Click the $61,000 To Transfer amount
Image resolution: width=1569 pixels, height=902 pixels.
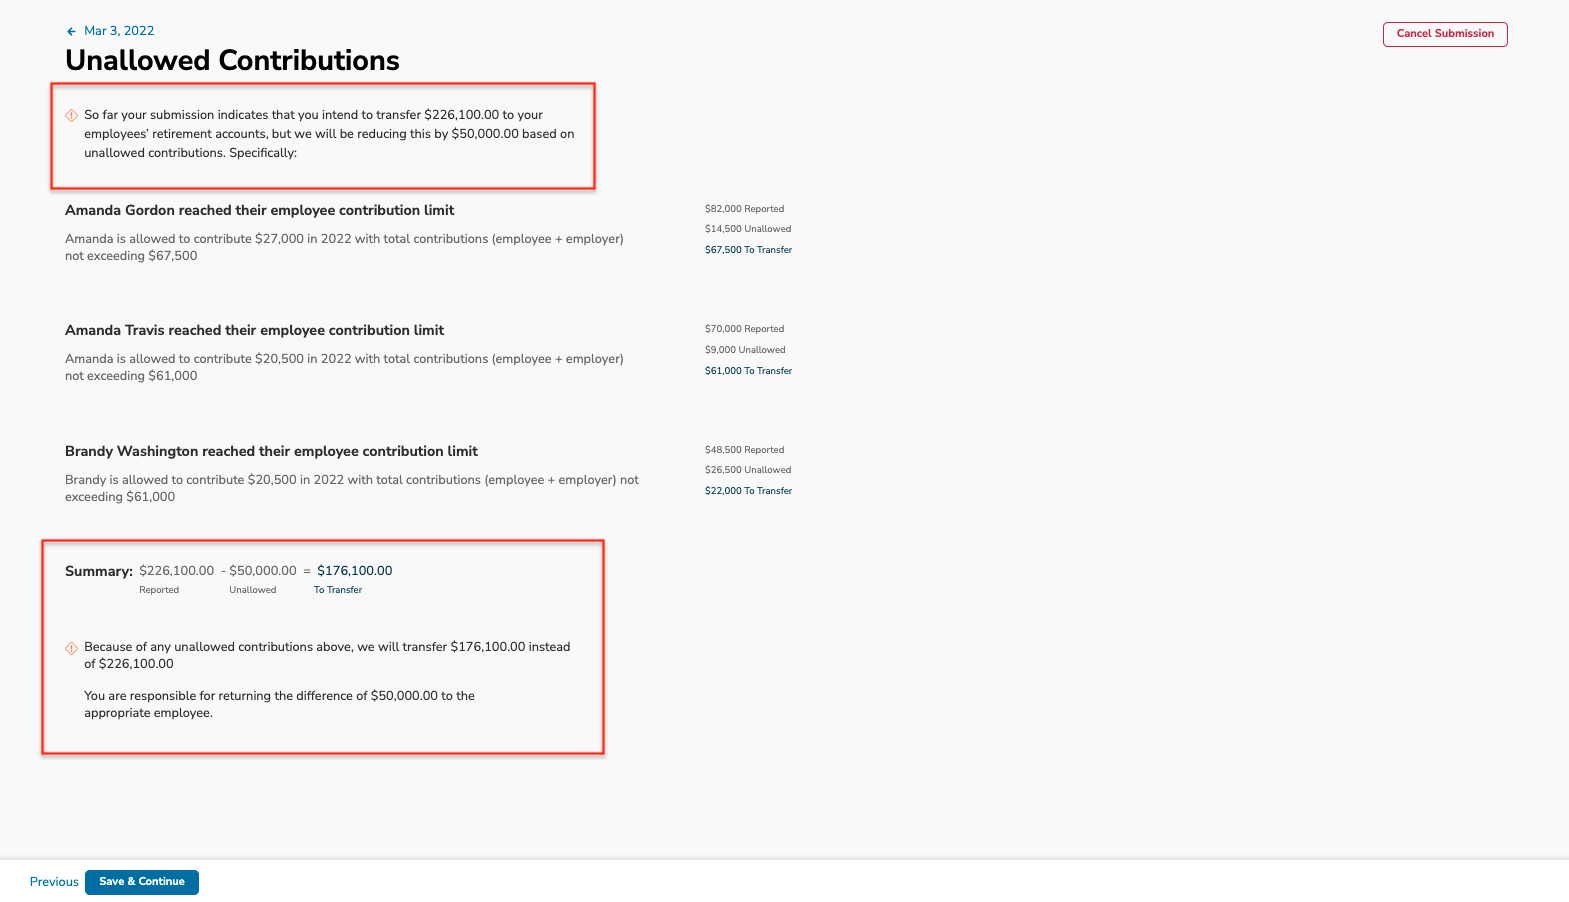pos(748,371)
